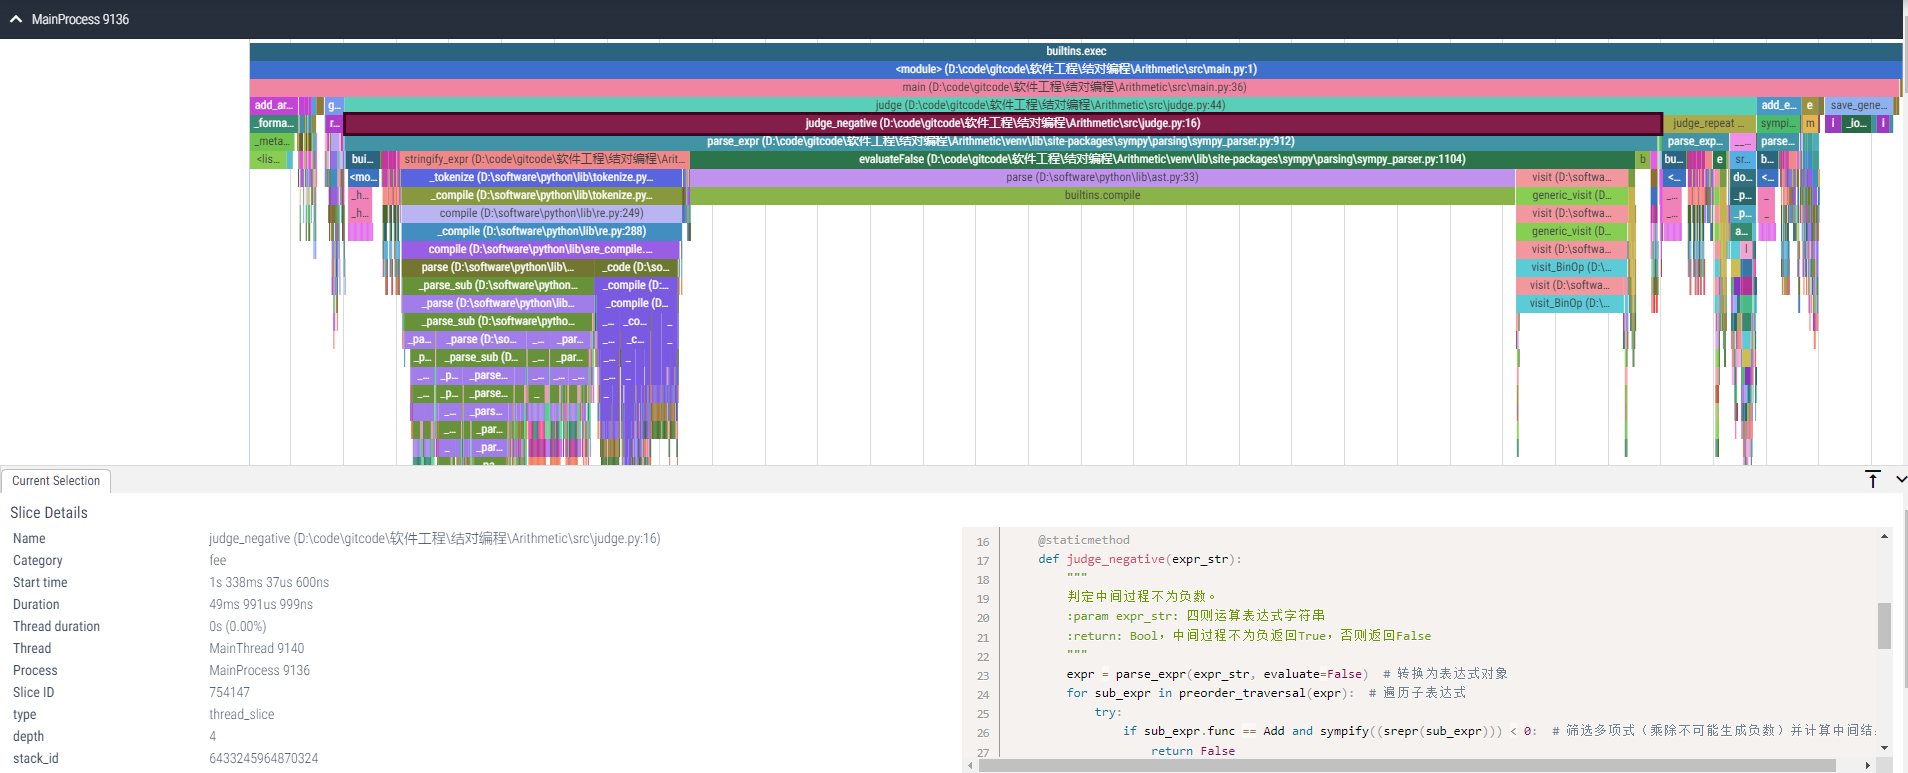The width and height of the screenshot is (1908, 773).
Task: Select the _tokenize (tokenize.py) slice
Action: pos(541,177)
